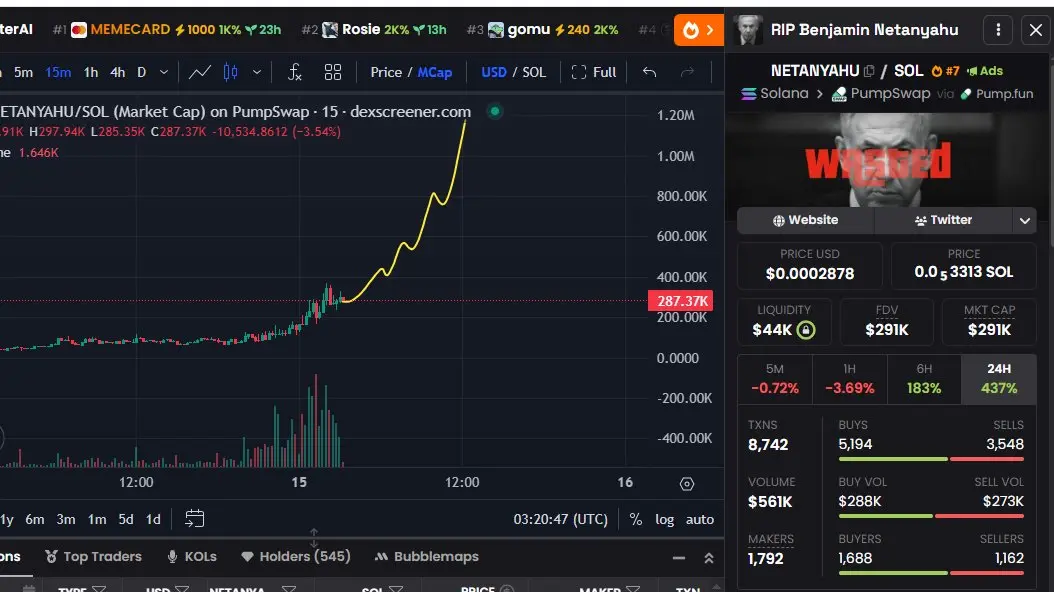Filter the TYPE column

tap(99, 589)
